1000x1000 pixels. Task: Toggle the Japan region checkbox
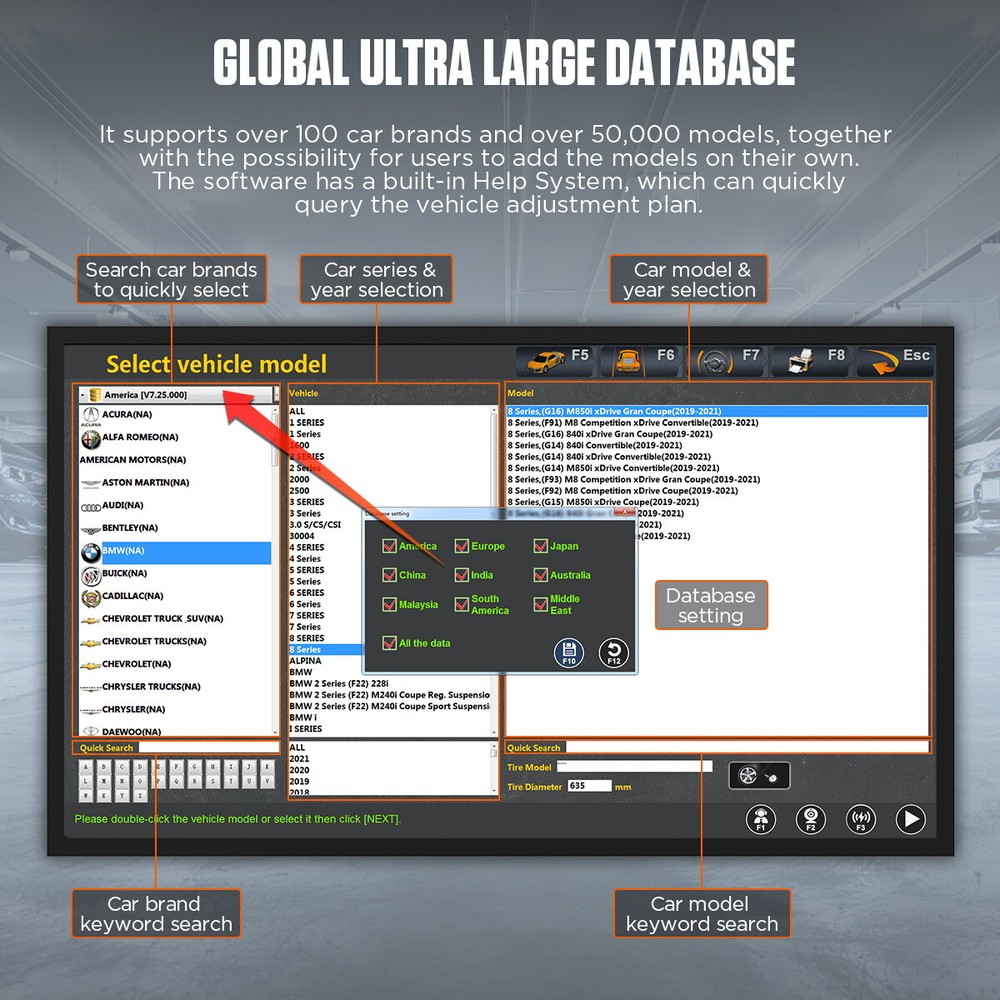(x=541, y=547)
